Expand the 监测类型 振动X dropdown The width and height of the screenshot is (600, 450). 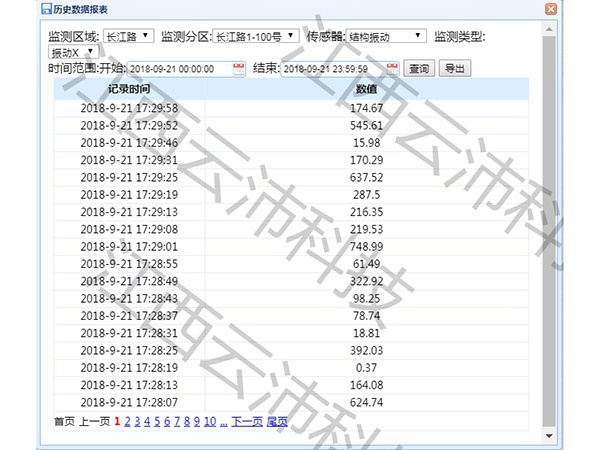point(73,52)
